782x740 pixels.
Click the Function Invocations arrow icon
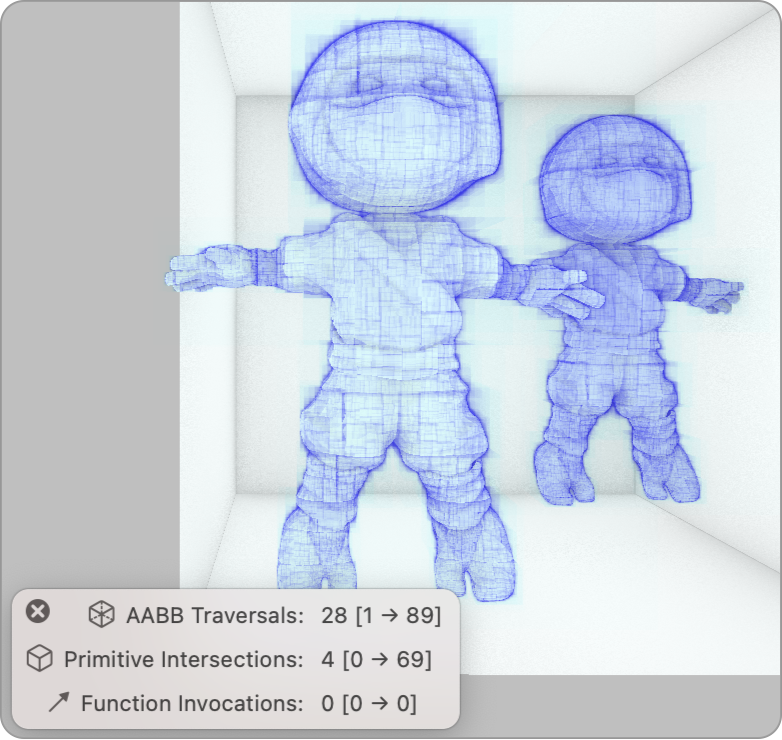58,703
